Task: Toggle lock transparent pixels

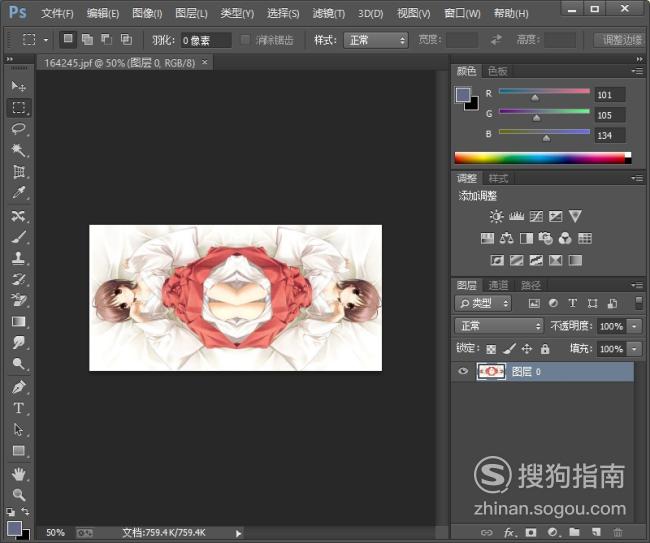Action: (491, 349)
